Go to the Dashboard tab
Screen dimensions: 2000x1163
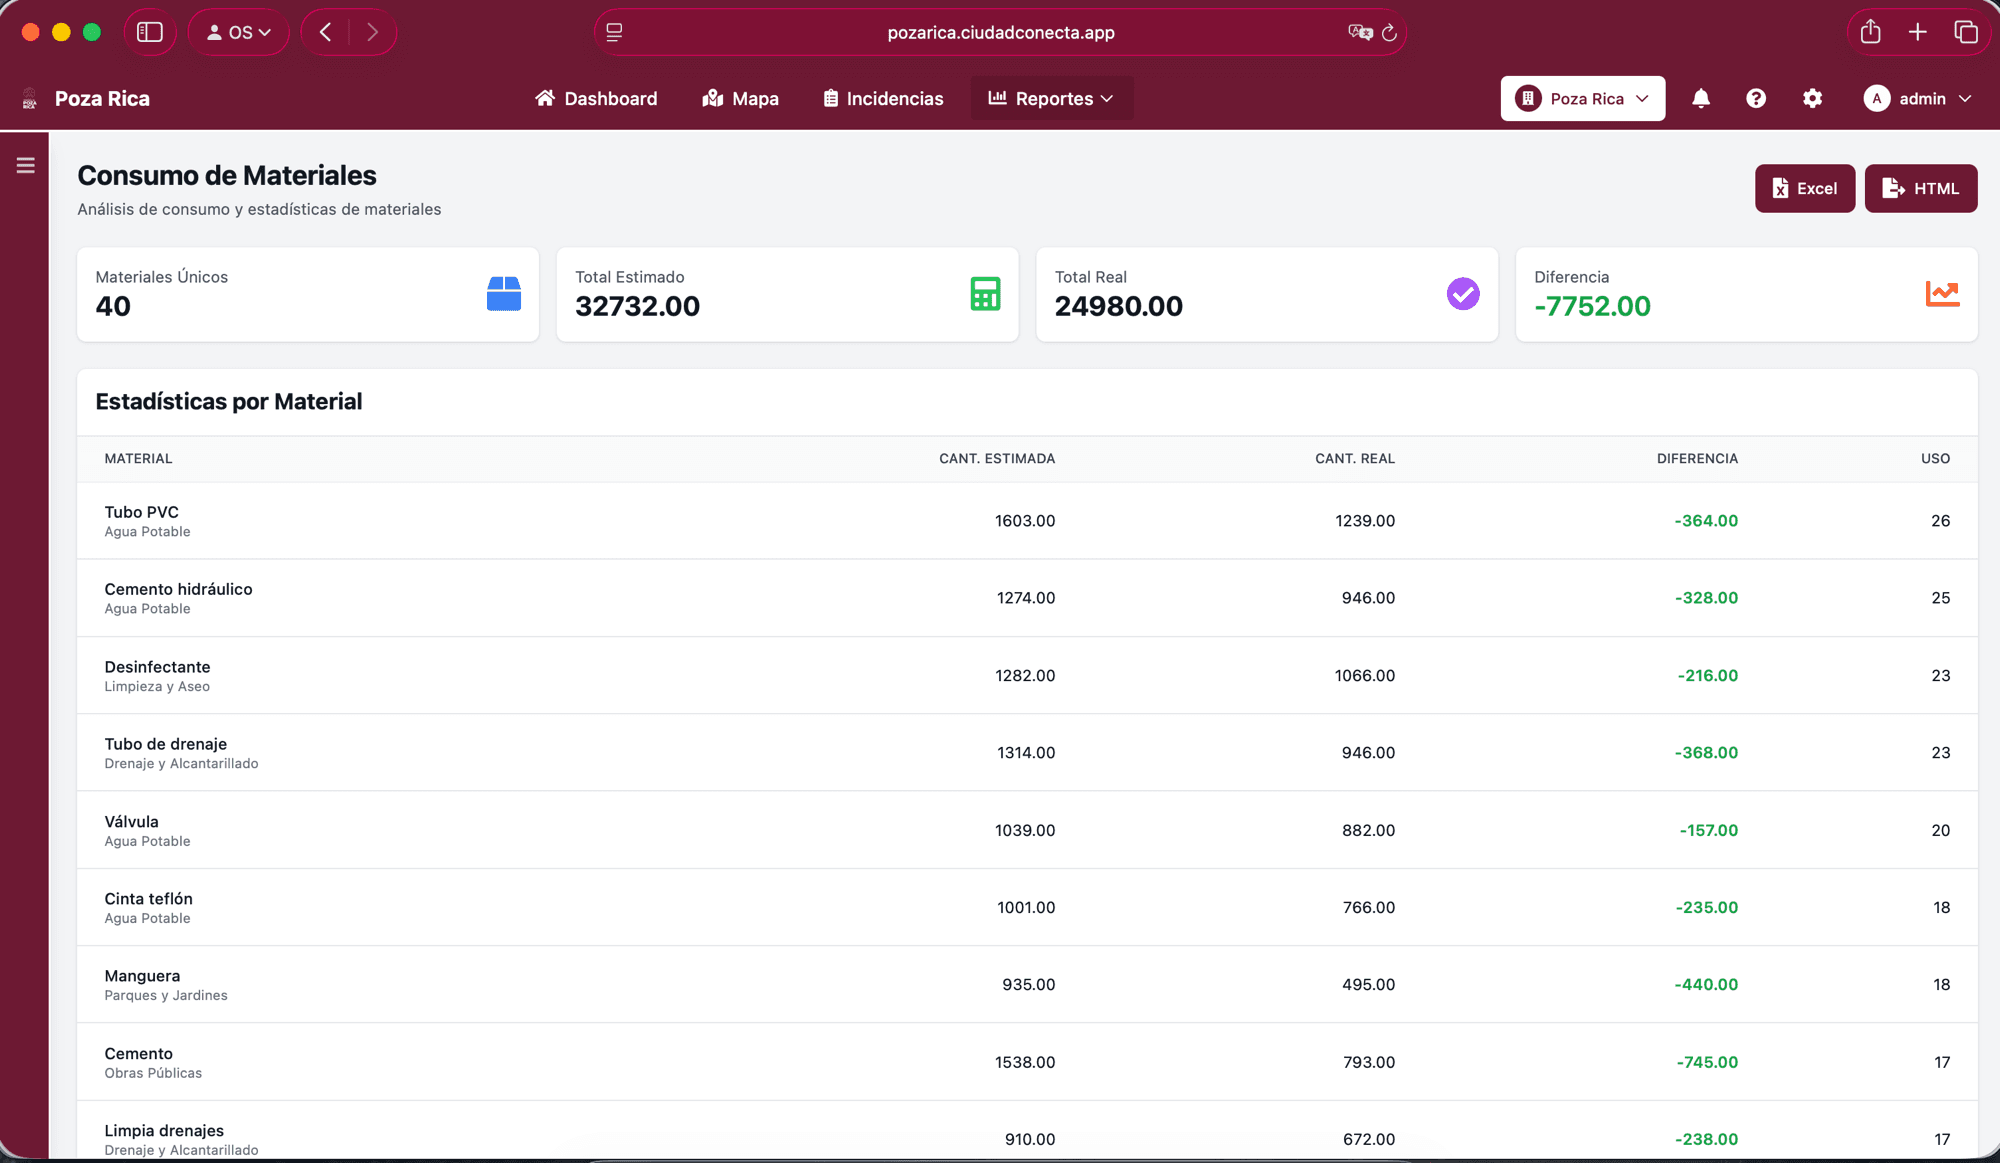pos(596,98)
